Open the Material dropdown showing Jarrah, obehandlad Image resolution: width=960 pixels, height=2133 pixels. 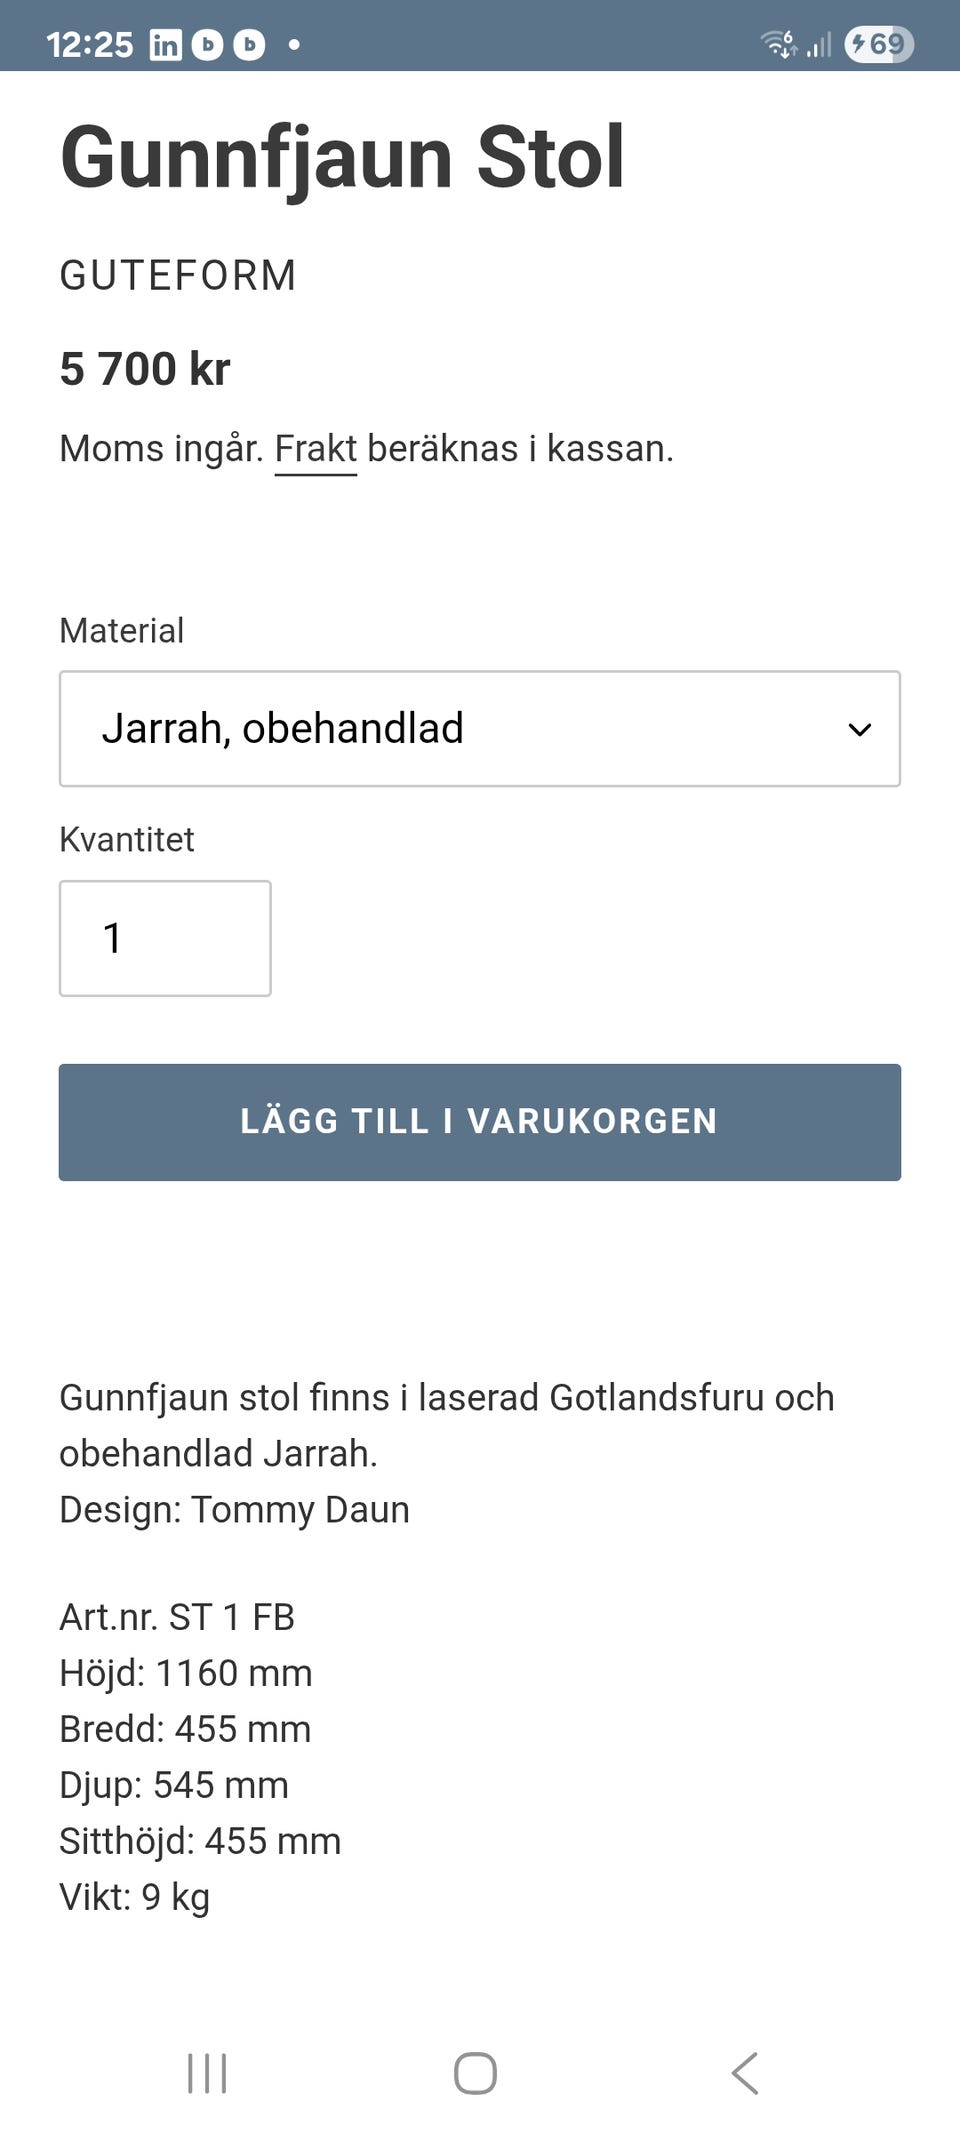point(479,729)
